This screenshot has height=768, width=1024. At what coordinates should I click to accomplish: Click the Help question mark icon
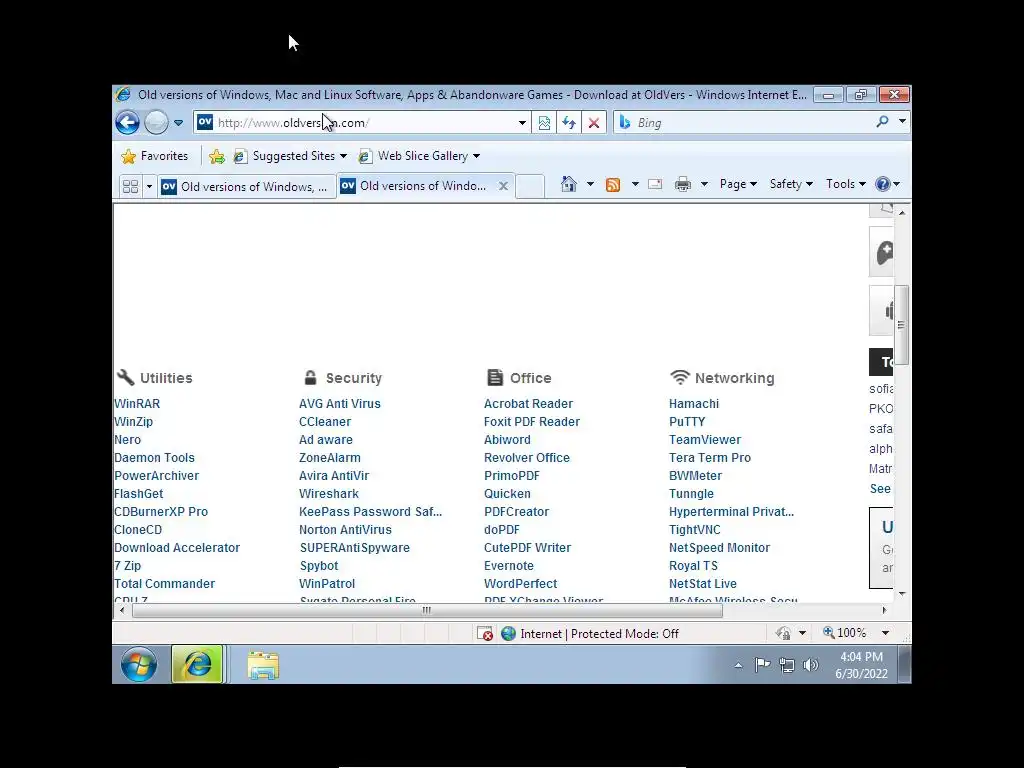883,184
